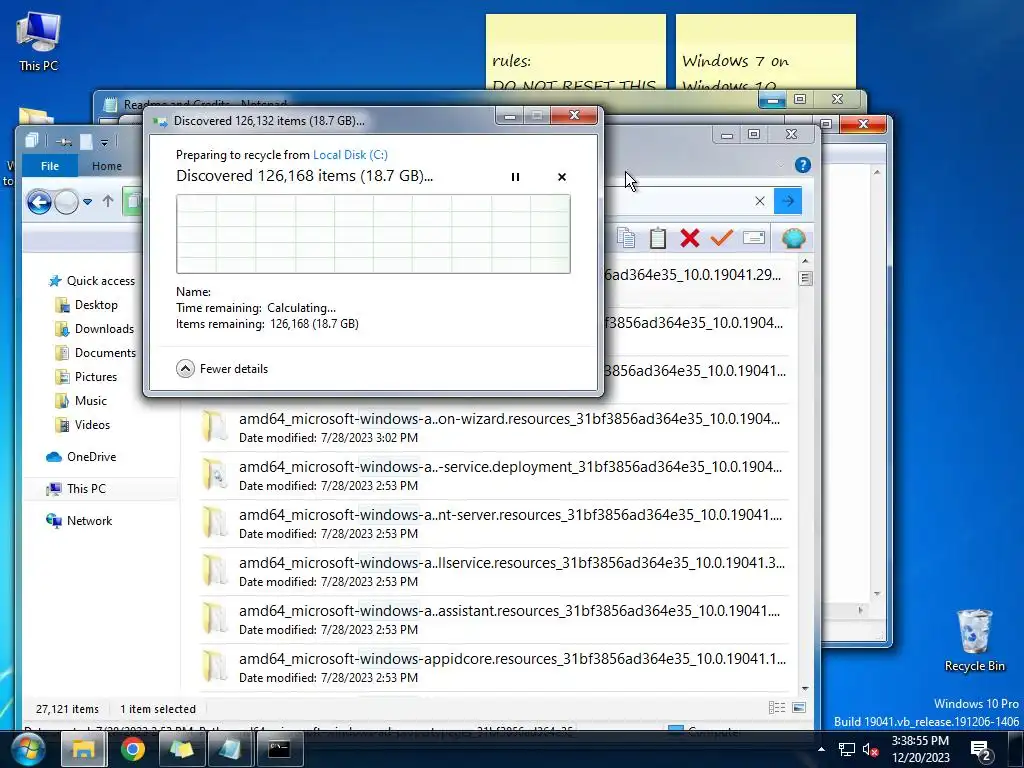Open Videos in the navigation pane
Viewport: 1024px width, 768px height.
tap(83, 425)
